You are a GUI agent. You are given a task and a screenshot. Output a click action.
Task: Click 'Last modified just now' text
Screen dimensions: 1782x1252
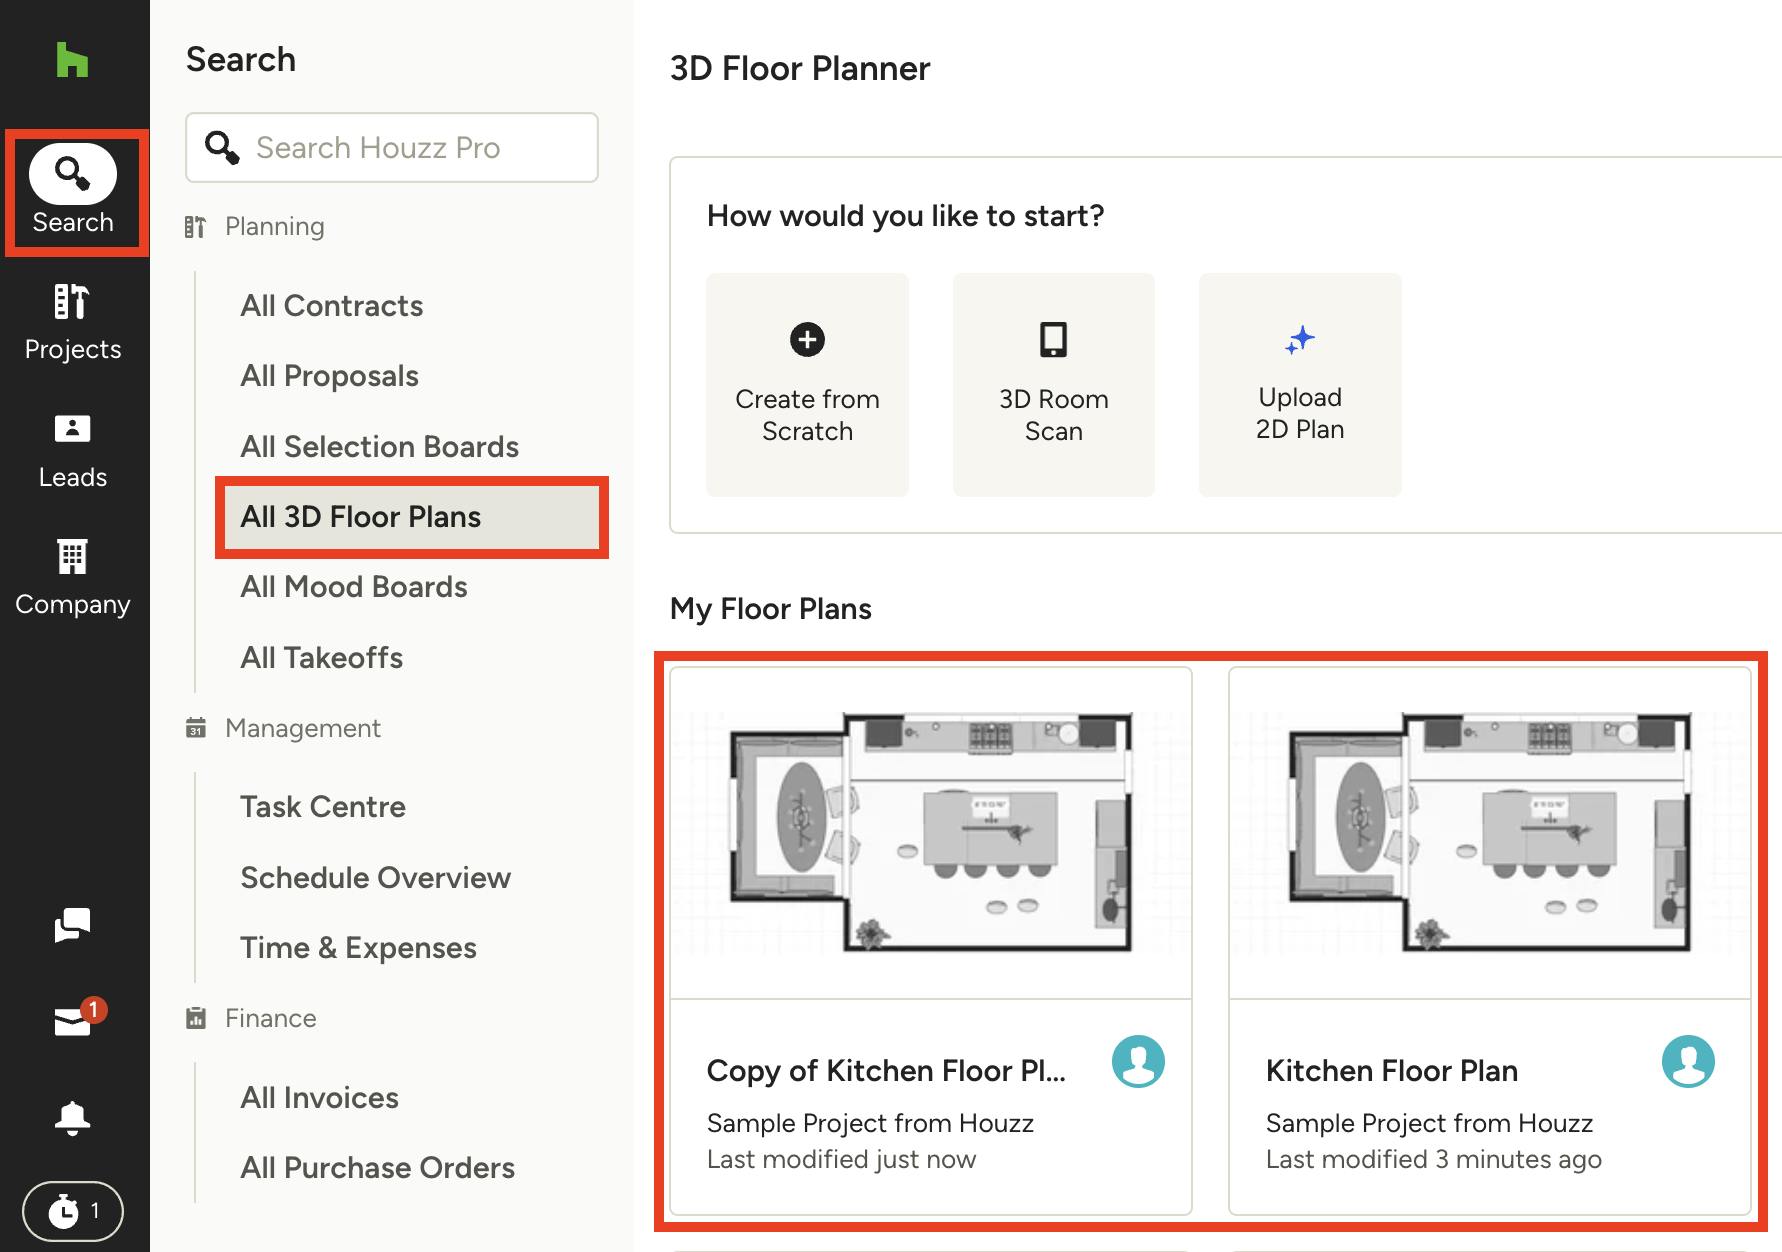pos(841,1160)
